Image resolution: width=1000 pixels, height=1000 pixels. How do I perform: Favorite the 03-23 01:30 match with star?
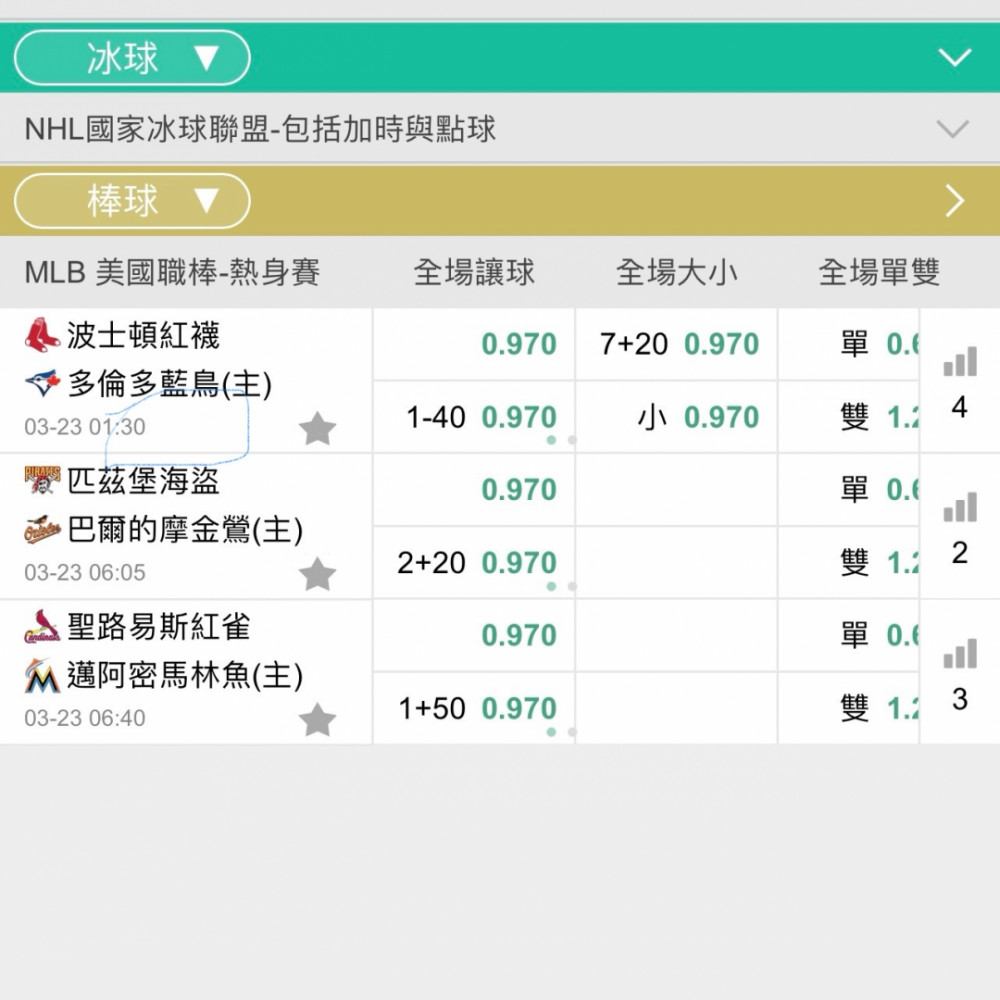click(x=317, y=427)
